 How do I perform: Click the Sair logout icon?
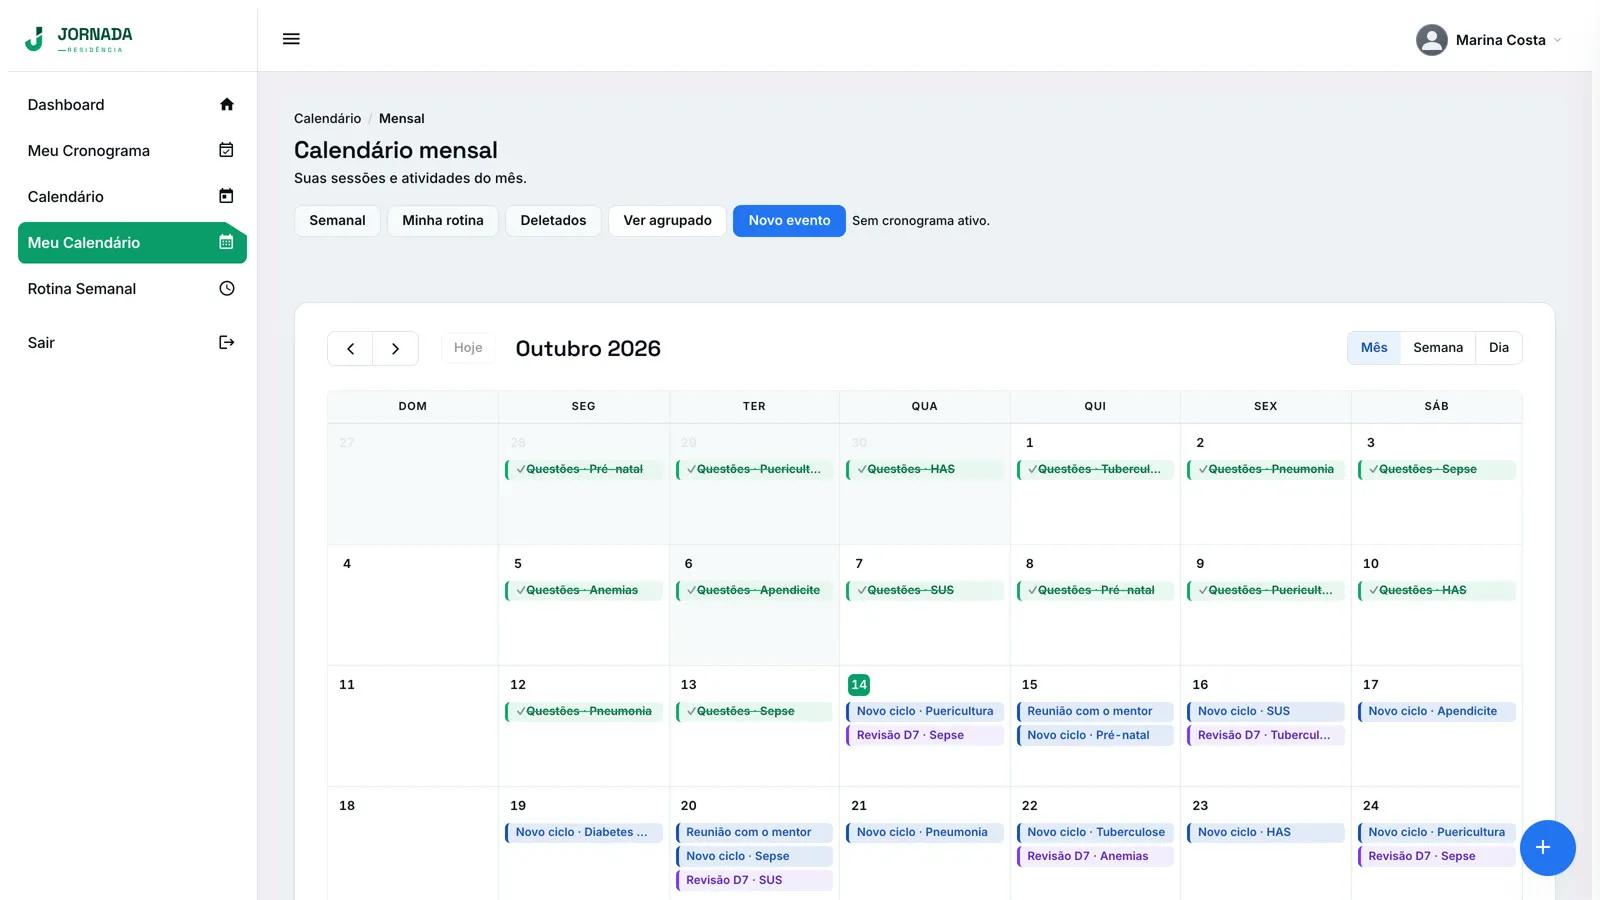coord(227,342)
